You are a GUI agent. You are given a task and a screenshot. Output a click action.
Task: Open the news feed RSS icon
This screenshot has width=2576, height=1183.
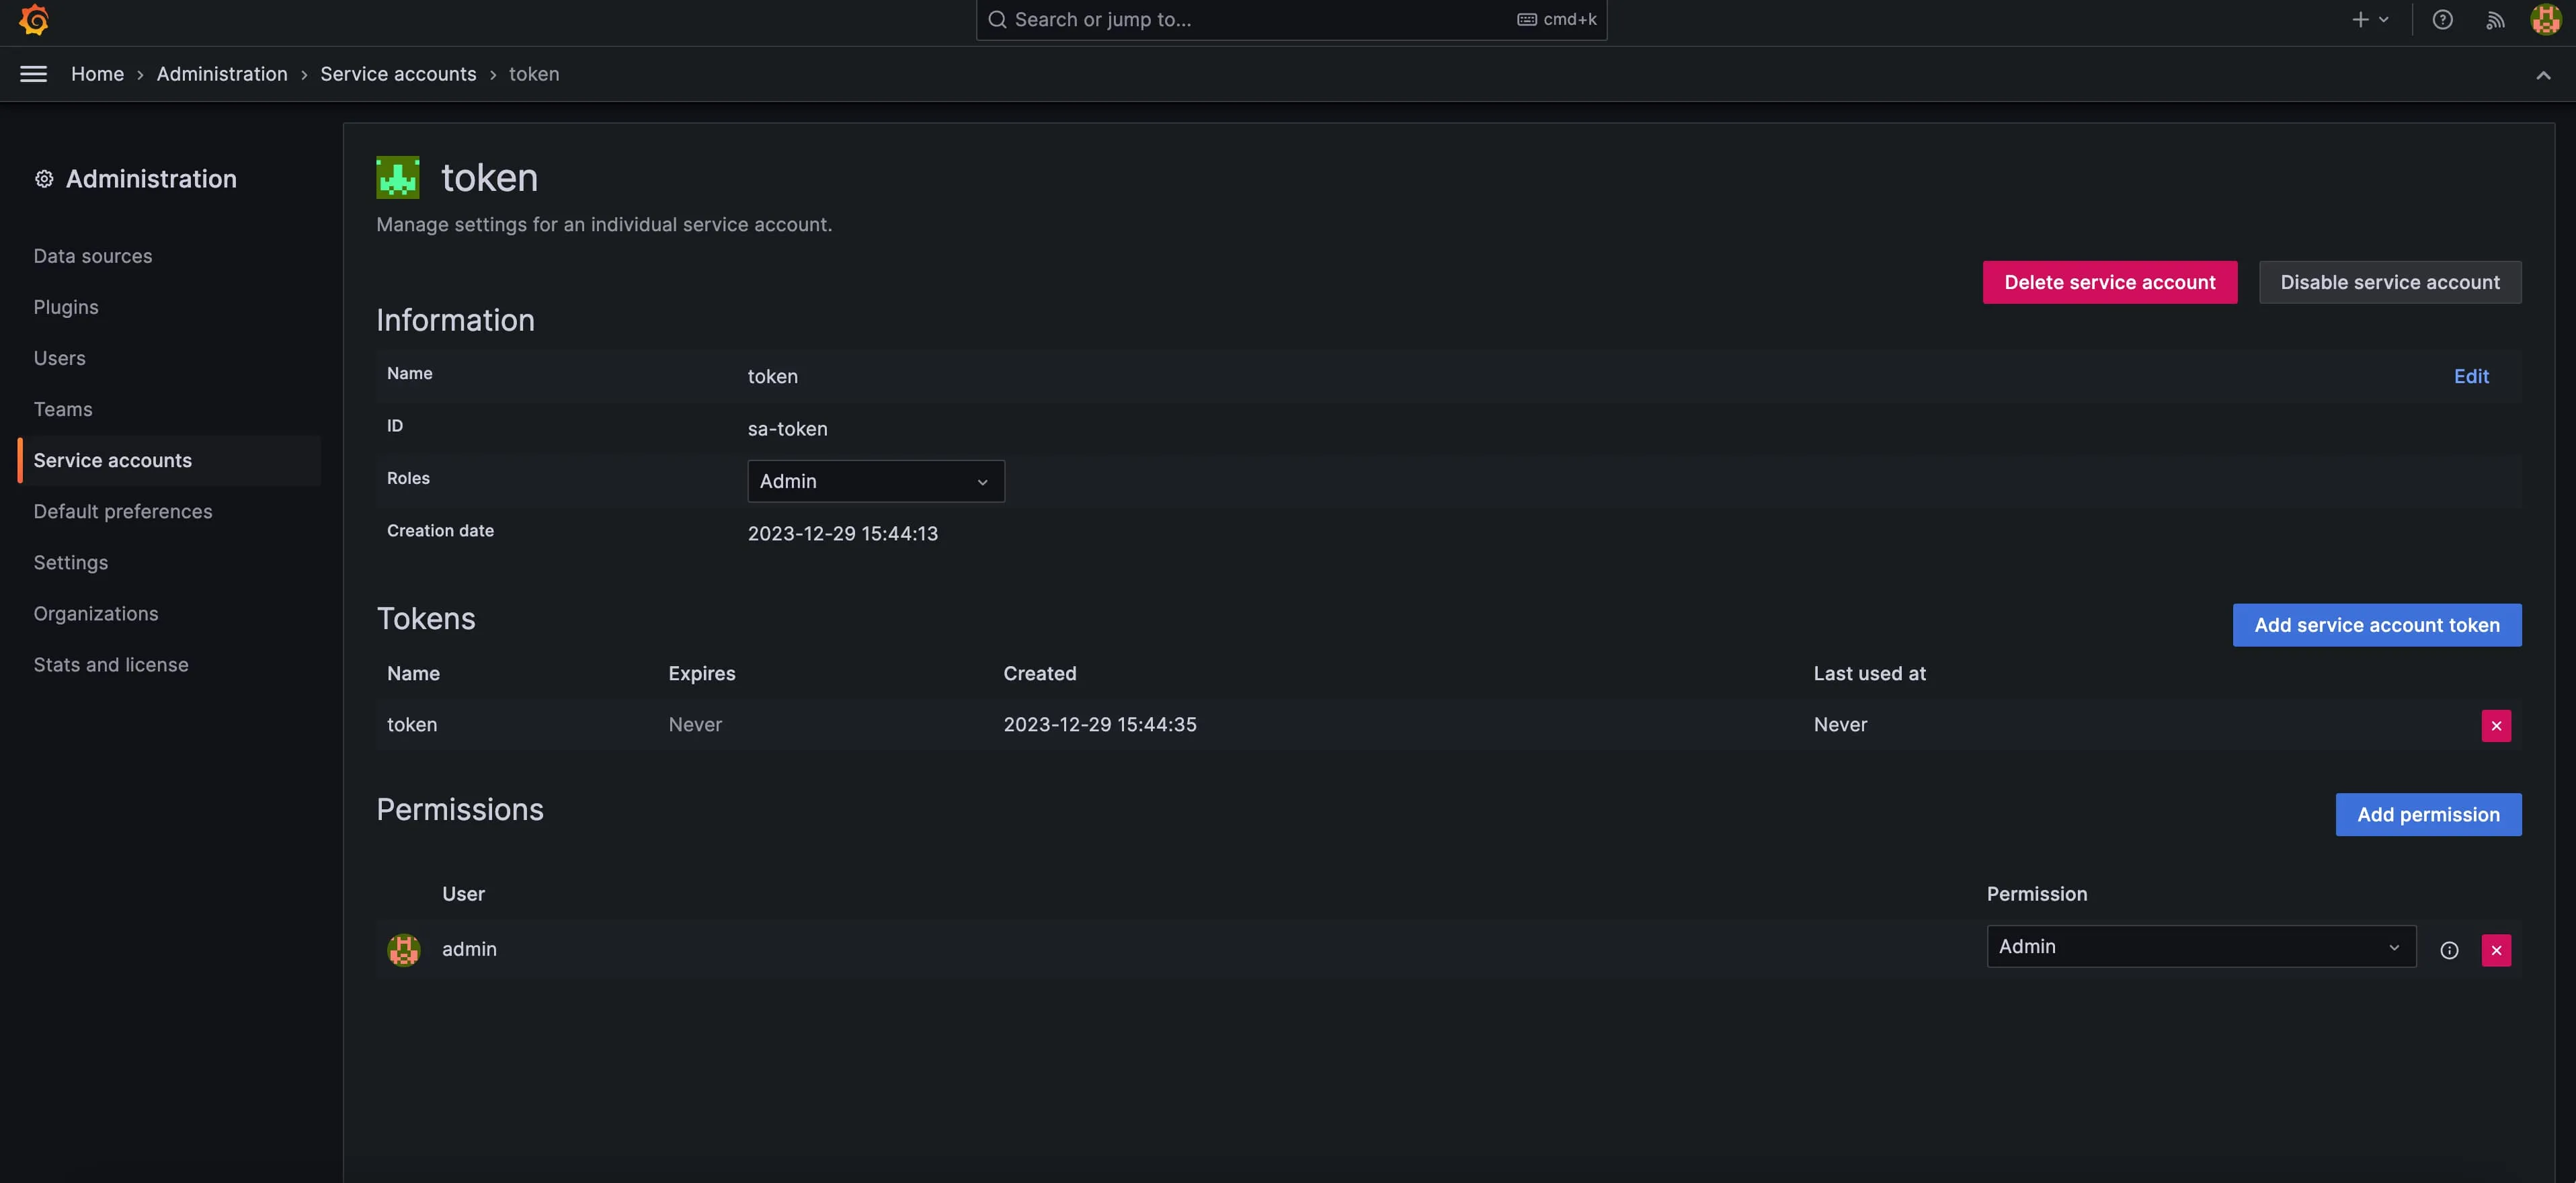(2495, 20)
